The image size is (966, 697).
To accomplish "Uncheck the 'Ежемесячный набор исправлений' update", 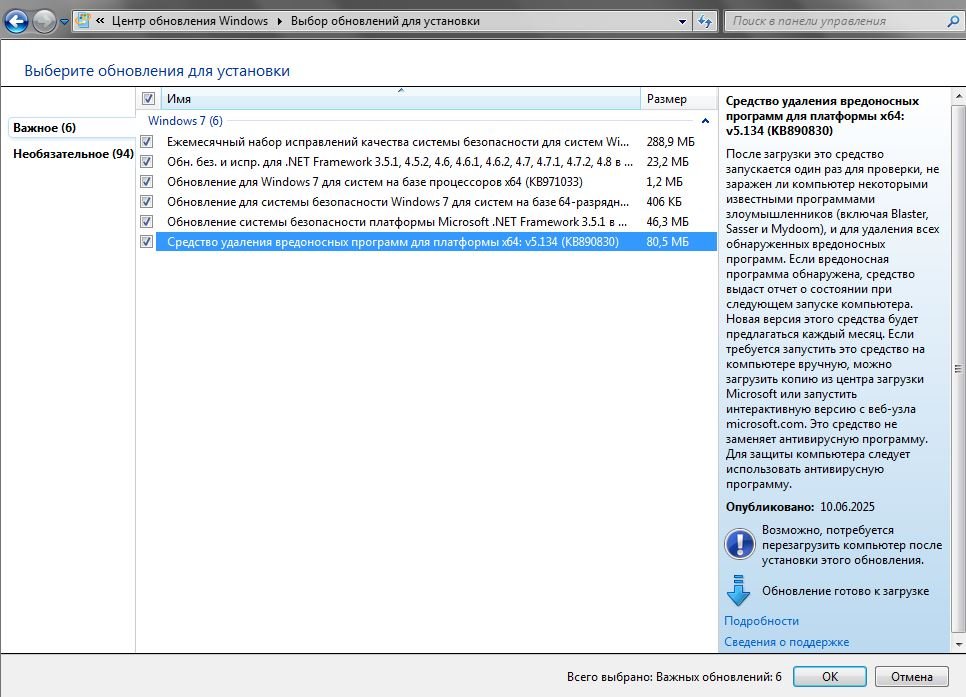I will [147, 142].
